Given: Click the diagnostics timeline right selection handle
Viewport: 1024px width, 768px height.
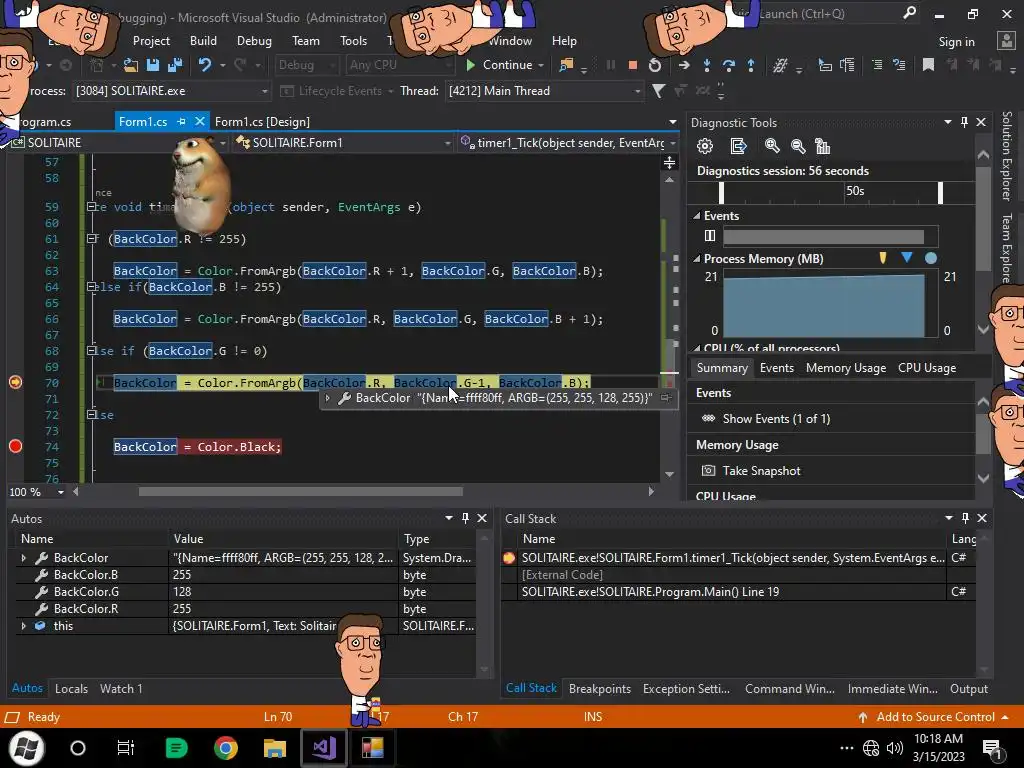Looking at the screenshot, I should pyautogui.click(x=940, y=193).
